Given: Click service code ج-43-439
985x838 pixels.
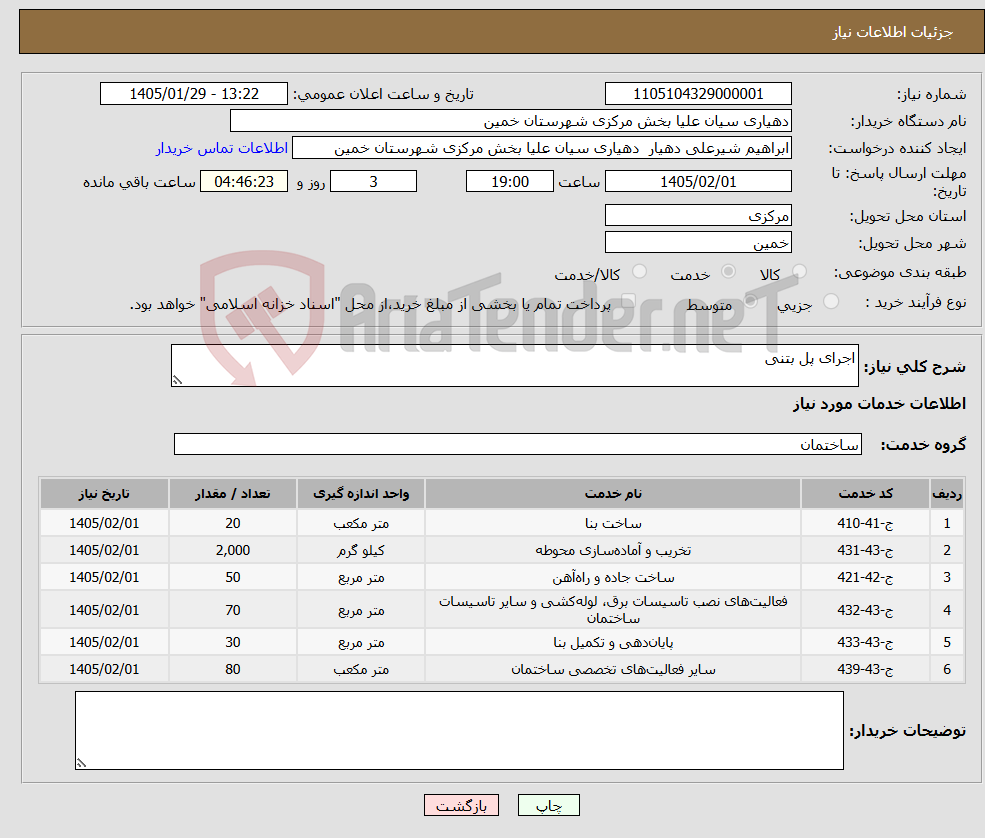Looking at the screenshot, I should coord(865,670).
